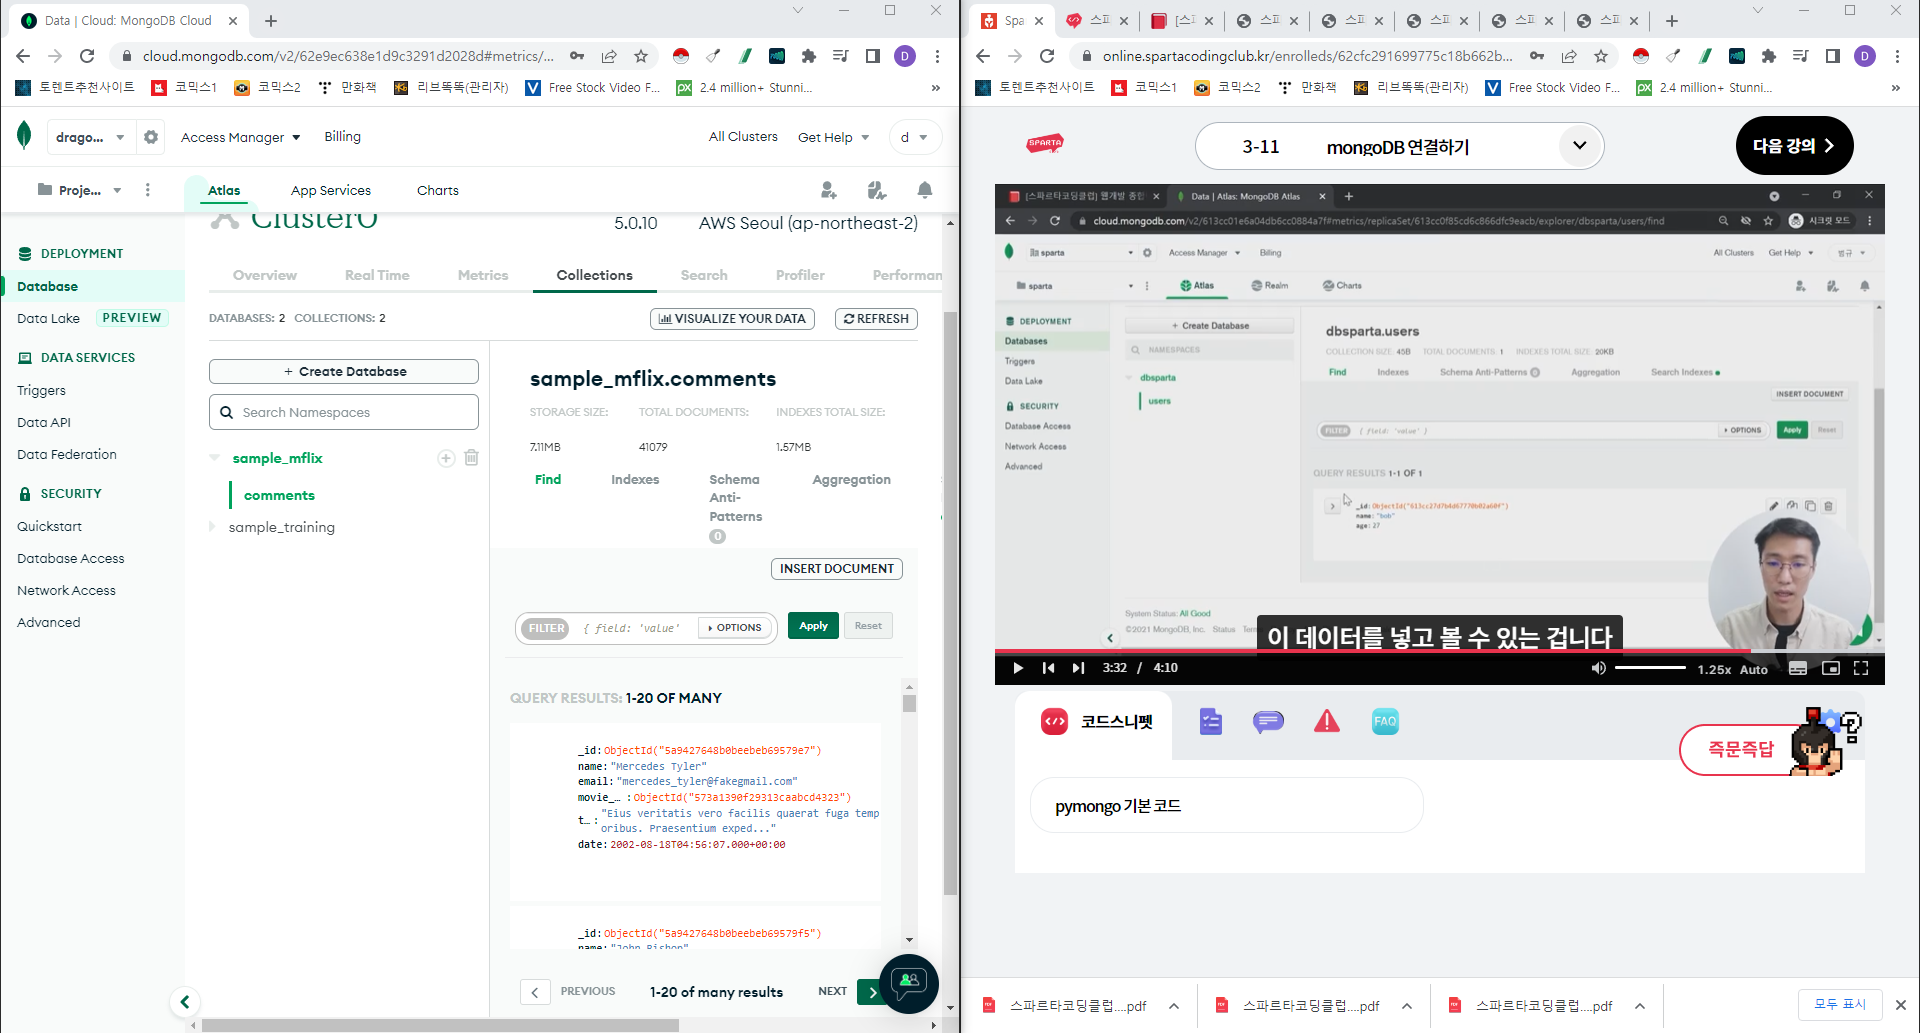The height and width of the screenshot is (1033, 1920).
Task: Toggle picture-in-picture for the lecture video
Action: 1831,668
